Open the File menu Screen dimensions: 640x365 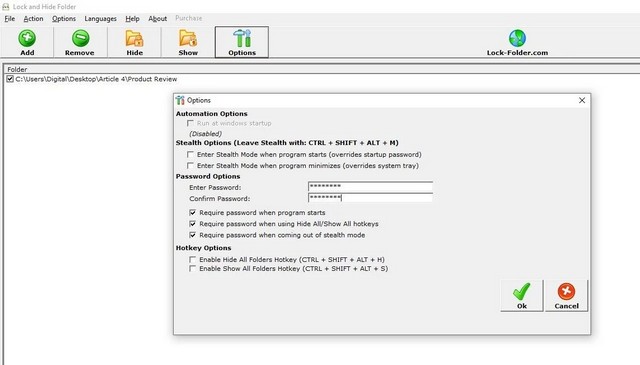pyautogui.click(x=9, y=19)
